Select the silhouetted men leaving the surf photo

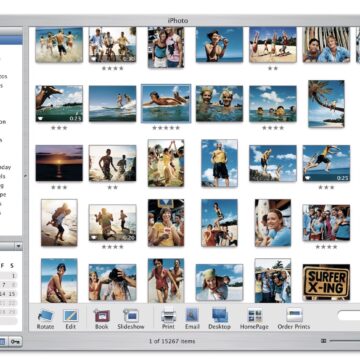112,163
